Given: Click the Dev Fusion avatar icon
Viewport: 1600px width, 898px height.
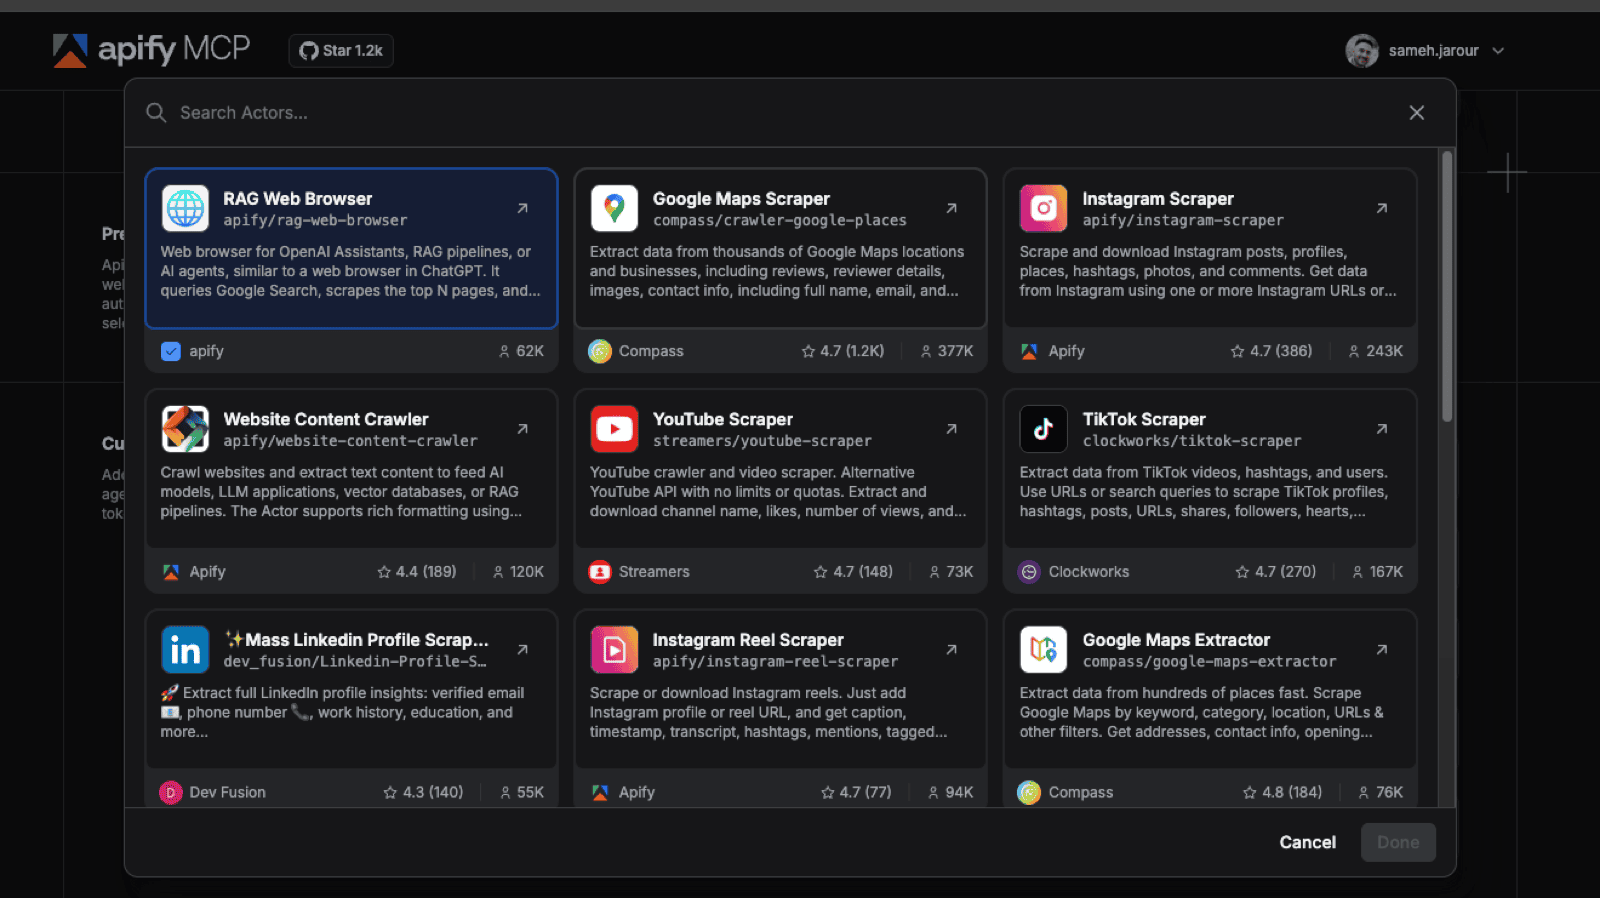Looking at the screenshot, I should coord(171,793).
